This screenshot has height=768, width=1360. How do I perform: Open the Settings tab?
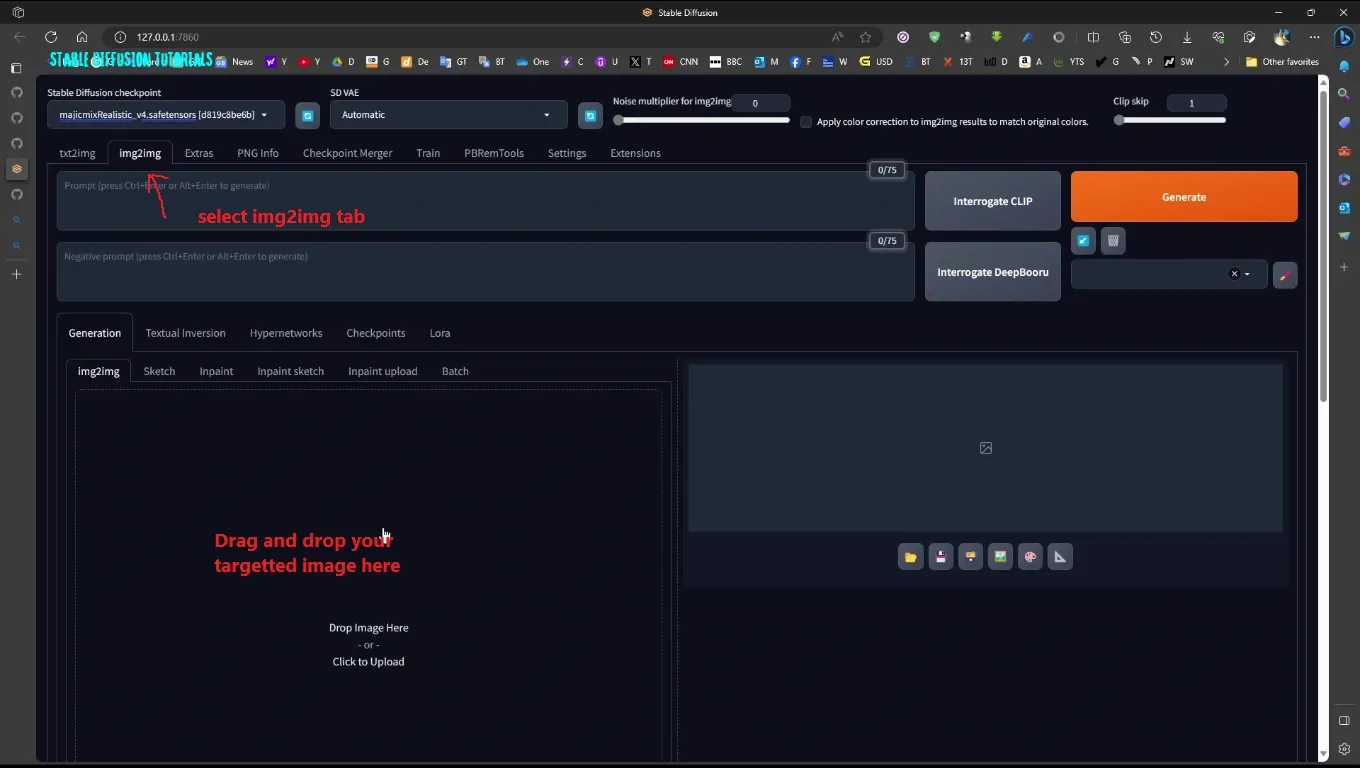tap(567, 153)
